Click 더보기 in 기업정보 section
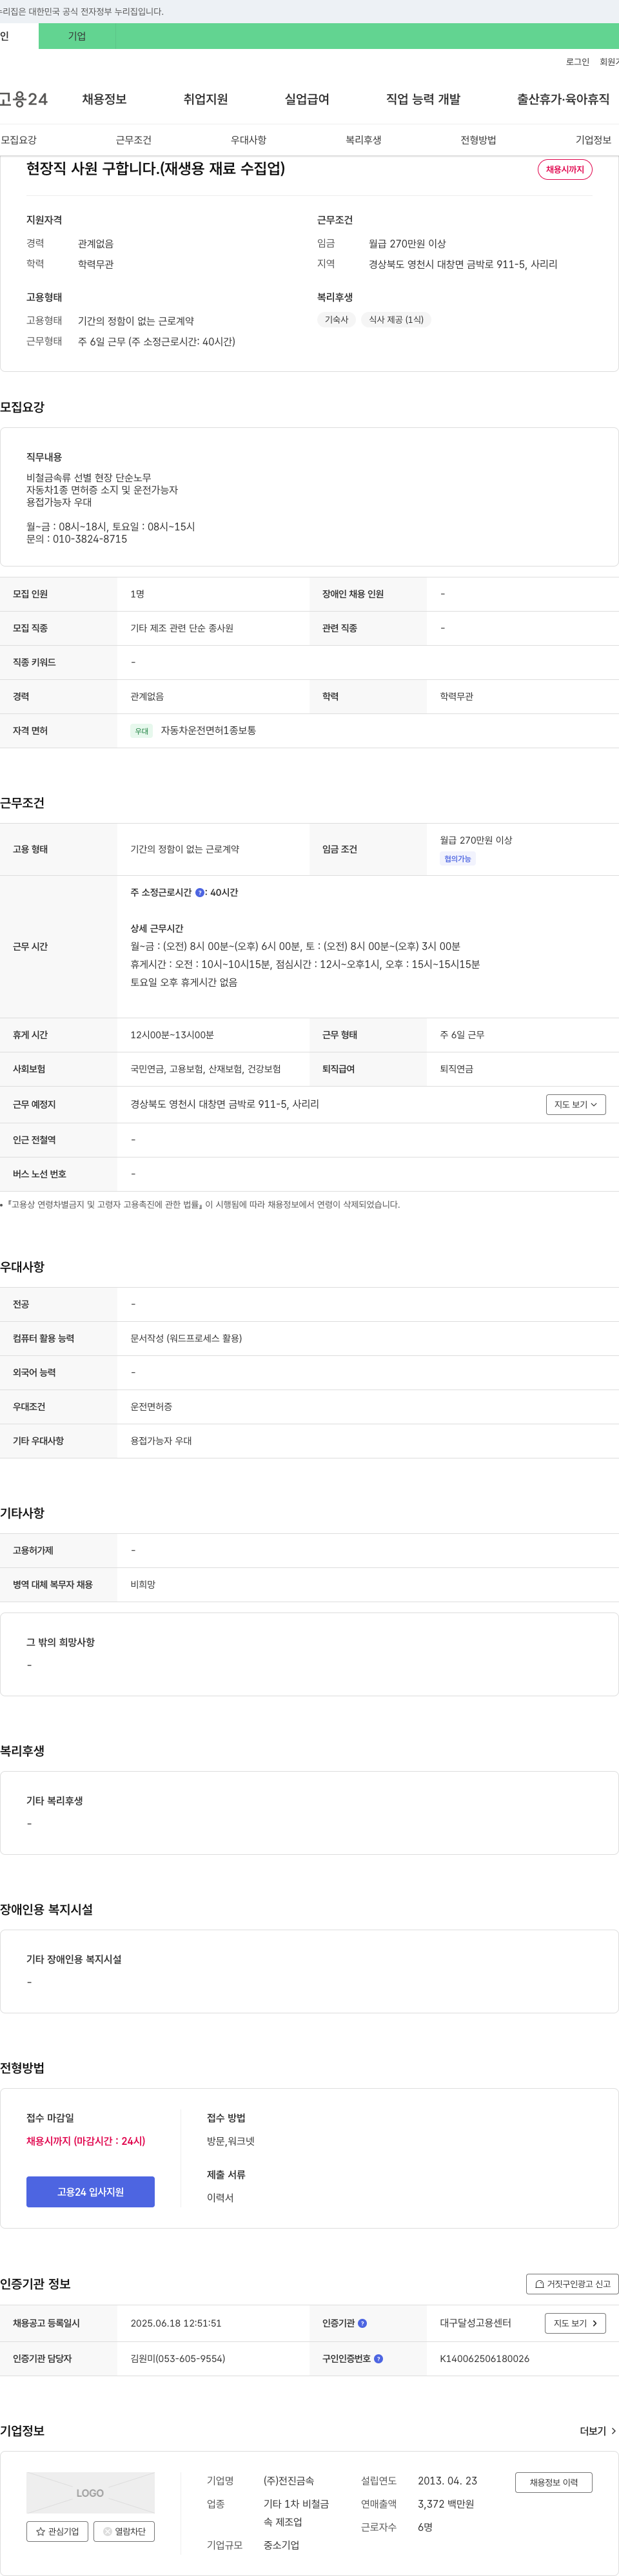 [598, 2431]
